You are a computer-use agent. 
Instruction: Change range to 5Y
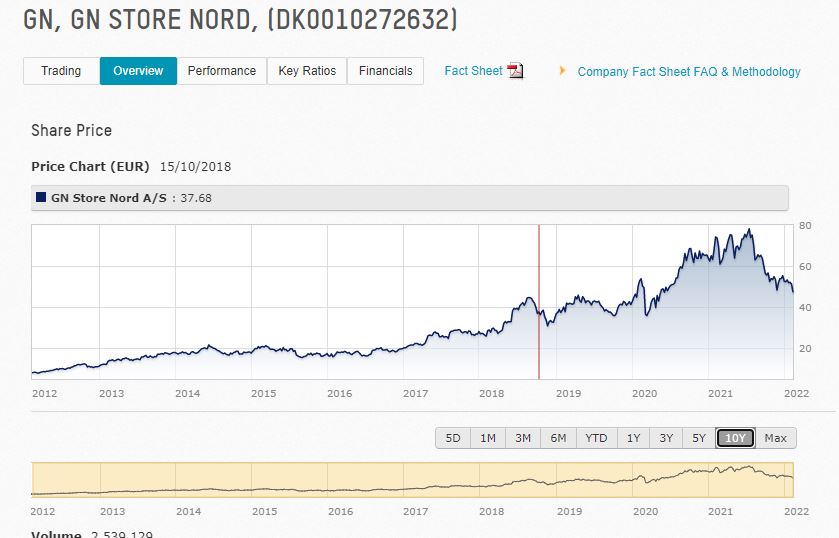pyautogui.click(x=699, y=438)
